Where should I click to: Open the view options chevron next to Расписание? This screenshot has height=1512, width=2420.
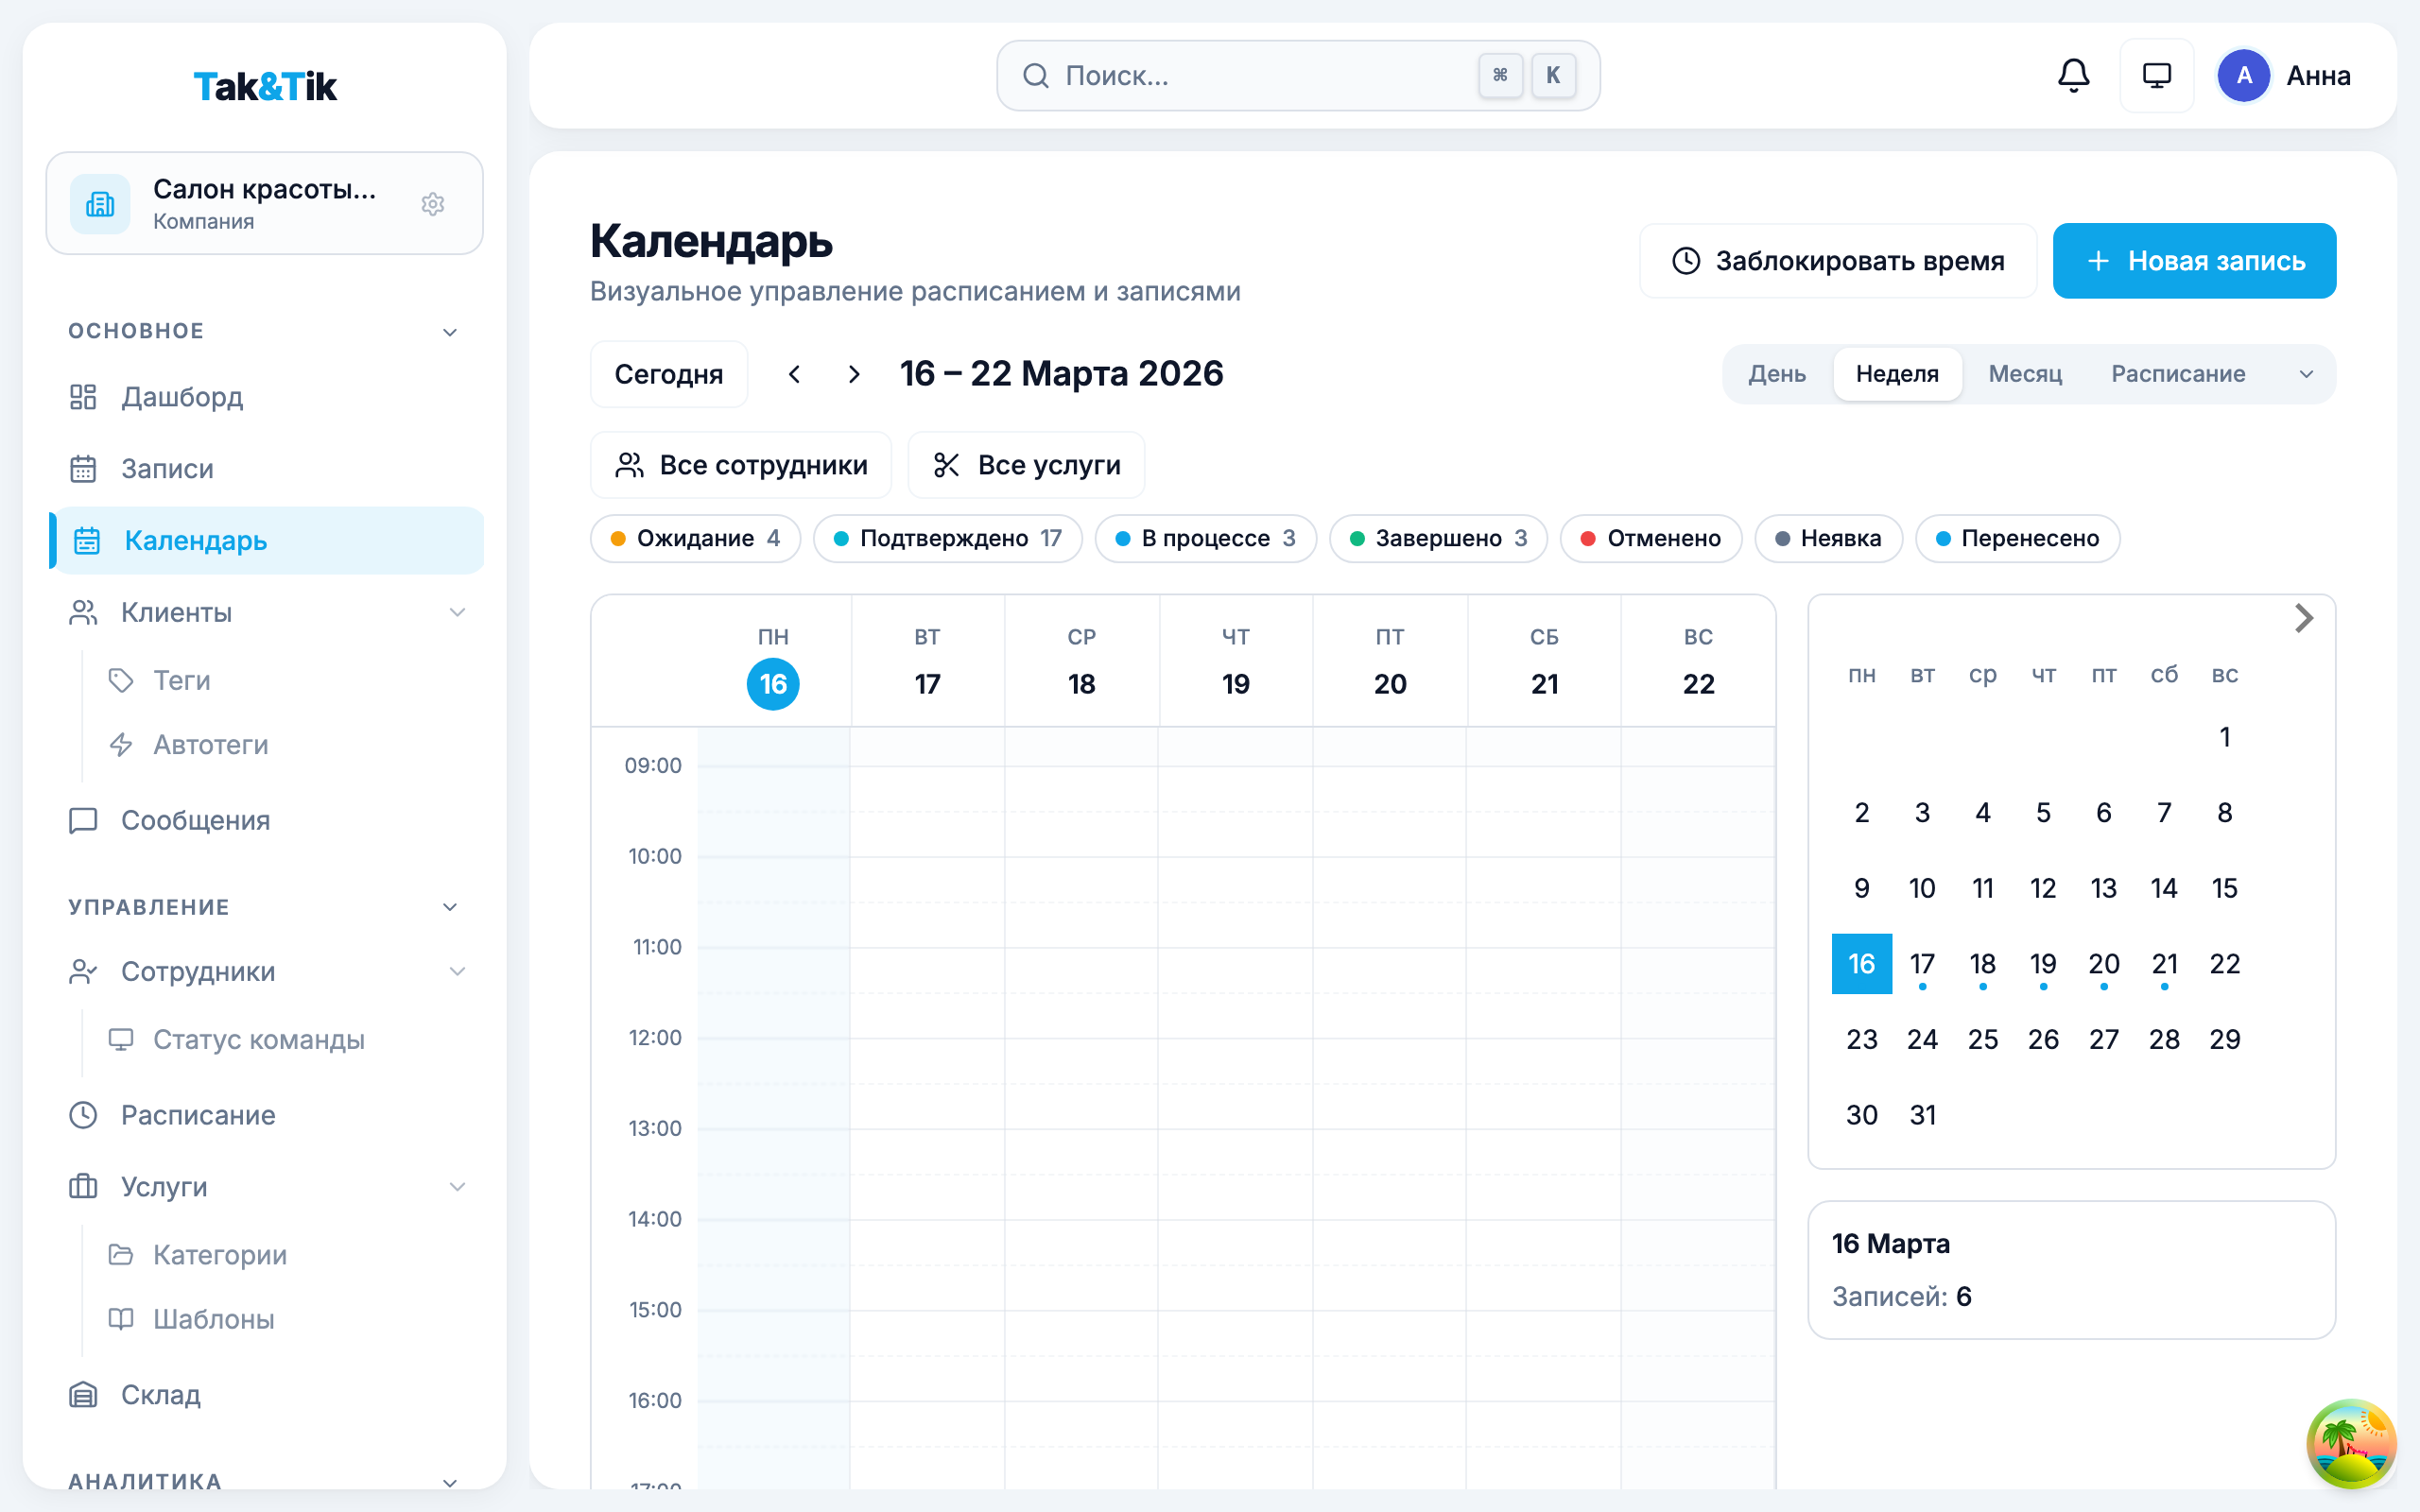[2307, 374]
